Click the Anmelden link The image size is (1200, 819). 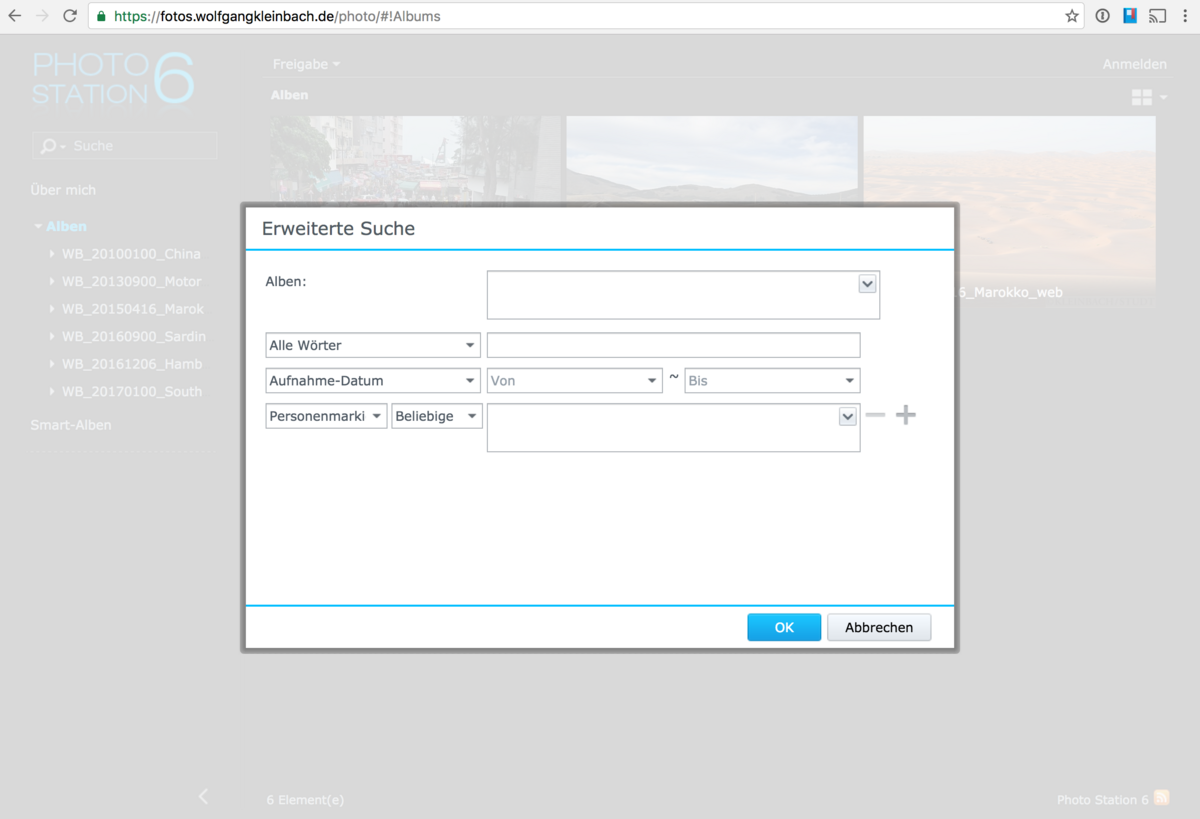point(1134,64)
